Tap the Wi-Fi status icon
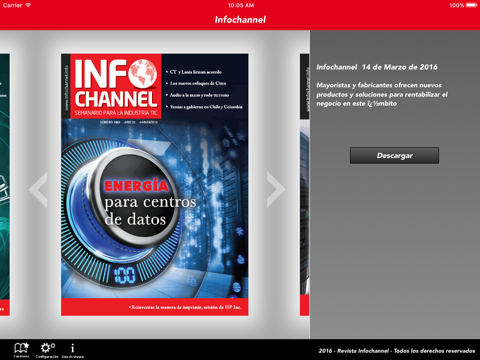The image size is (480, 360). tap(28, 5)
